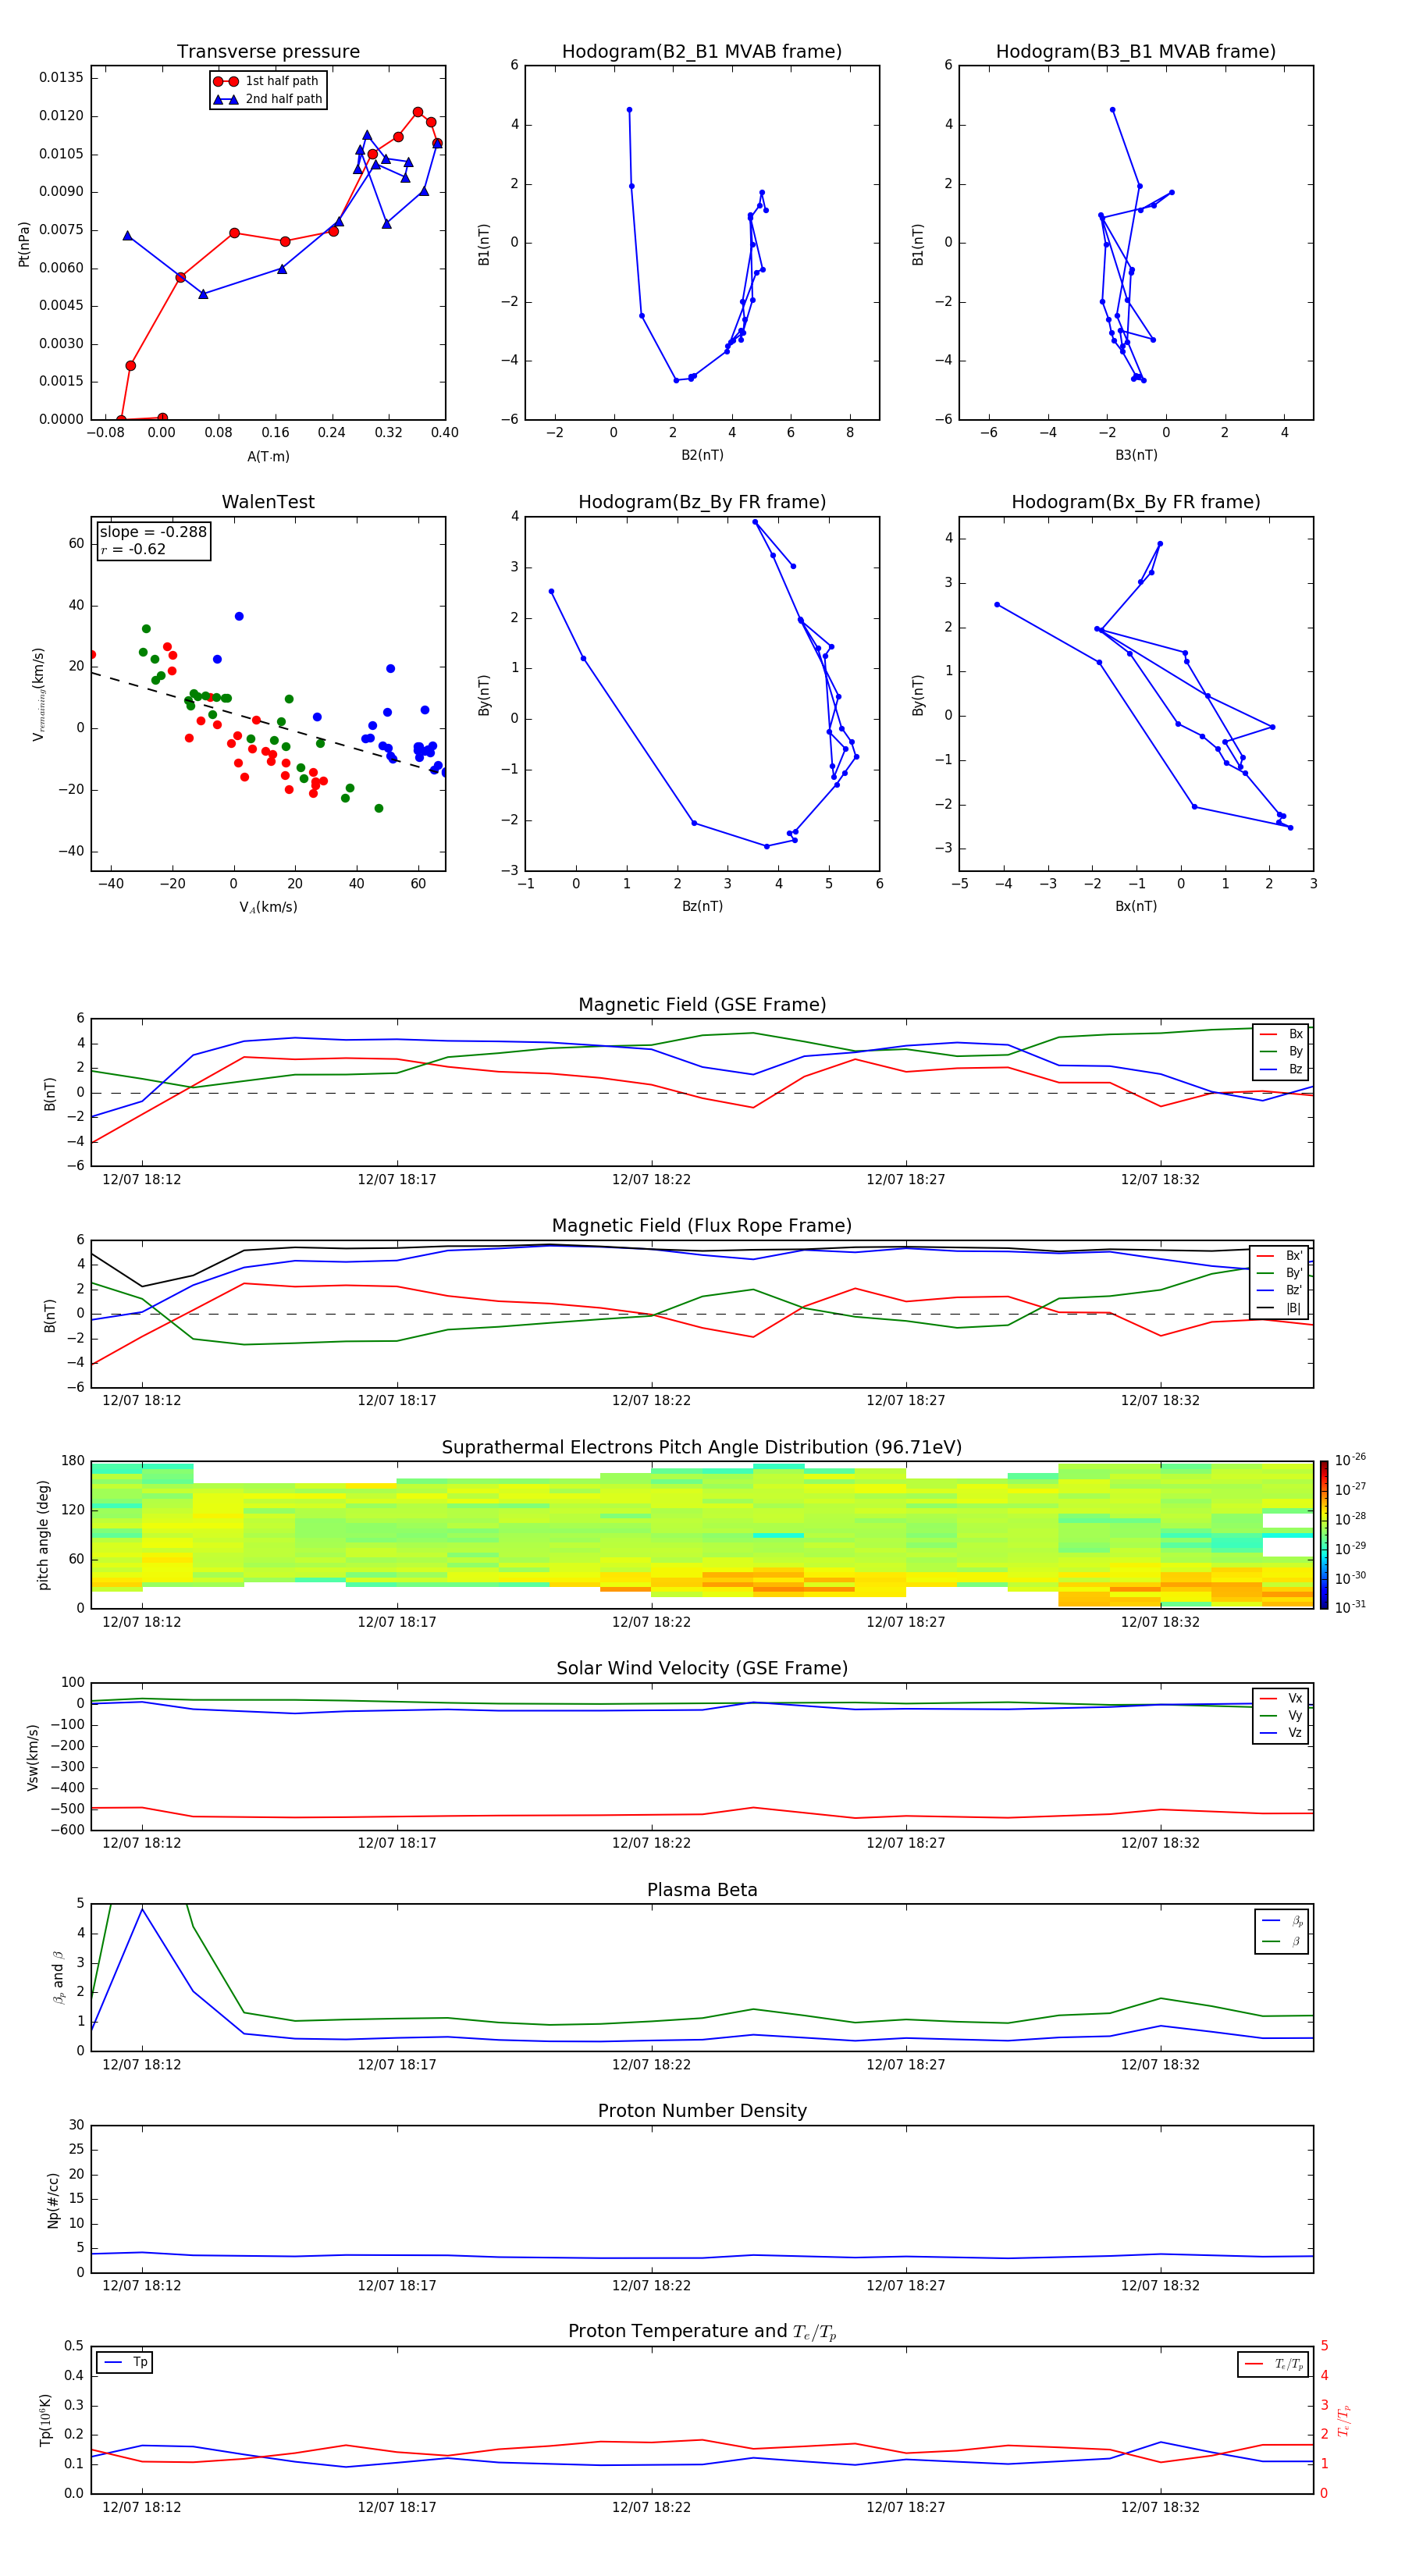This screenshot has width=1405, height=2576.
Task: Click the "Solar Wind Velocity (GSE Frame)" title
Action: tap(702, 1669)
